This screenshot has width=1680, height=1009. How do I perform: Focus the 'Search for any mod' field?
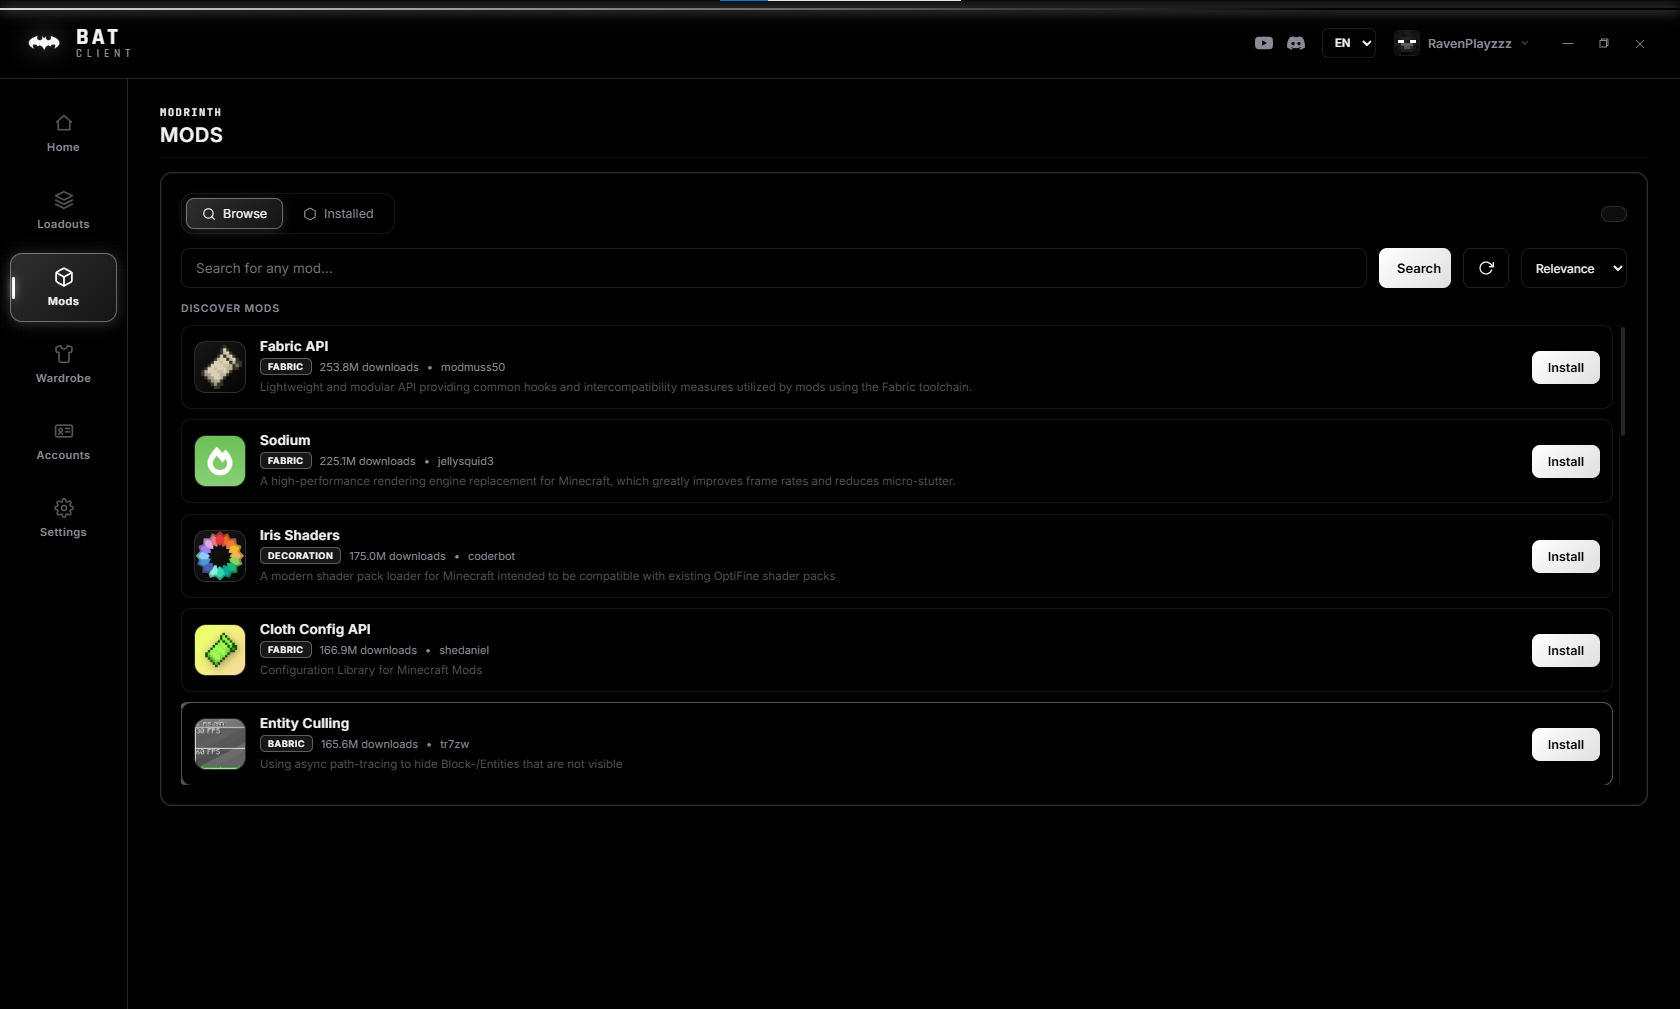773,268
